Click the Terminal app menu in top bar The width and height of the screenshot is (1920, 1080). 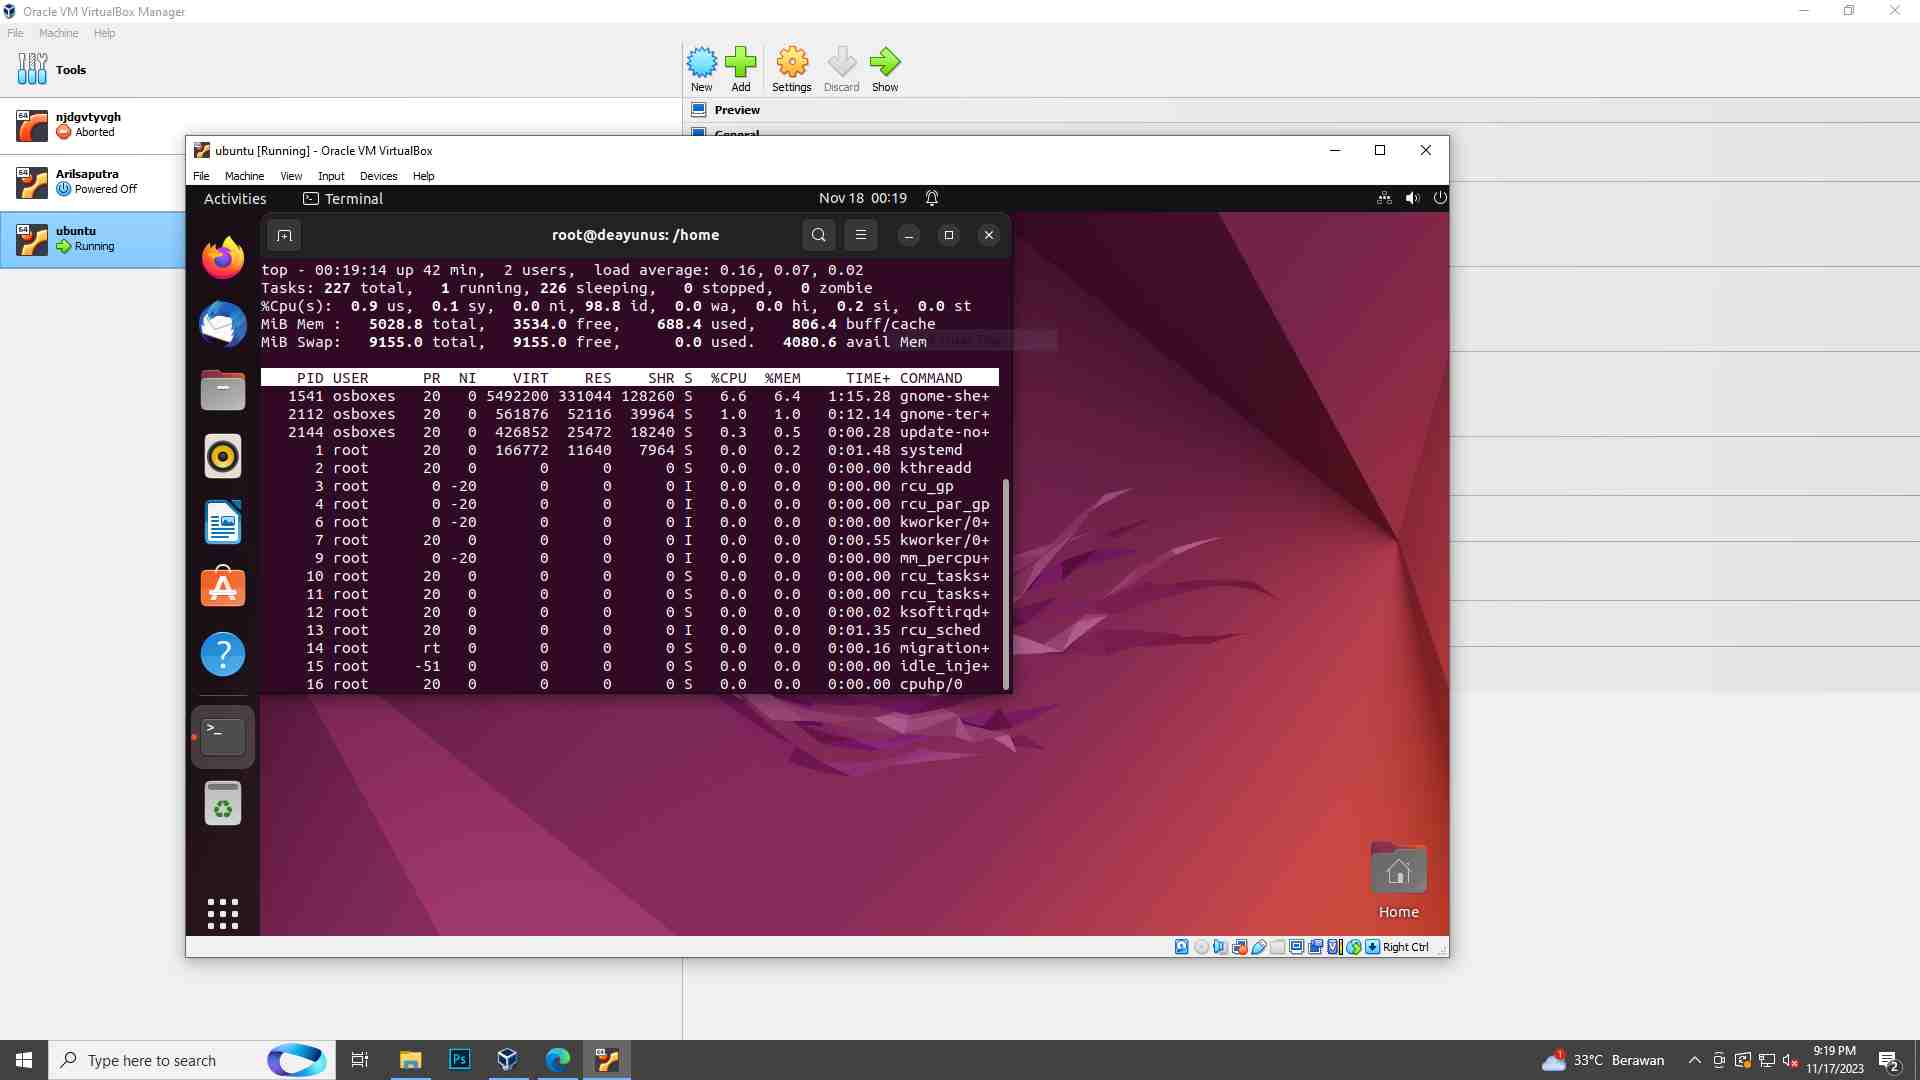point(343,199)
